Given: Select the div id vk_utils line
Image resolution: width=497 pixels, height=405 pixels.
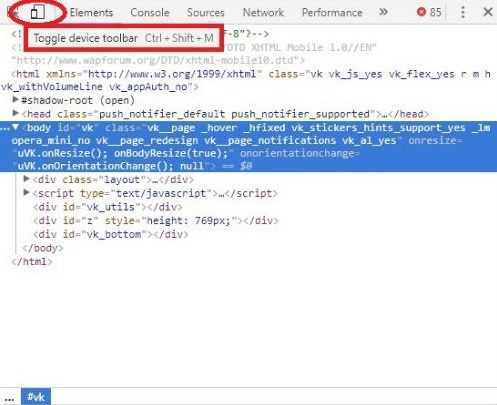Looking at the screenshot, I should pos(108,207).
